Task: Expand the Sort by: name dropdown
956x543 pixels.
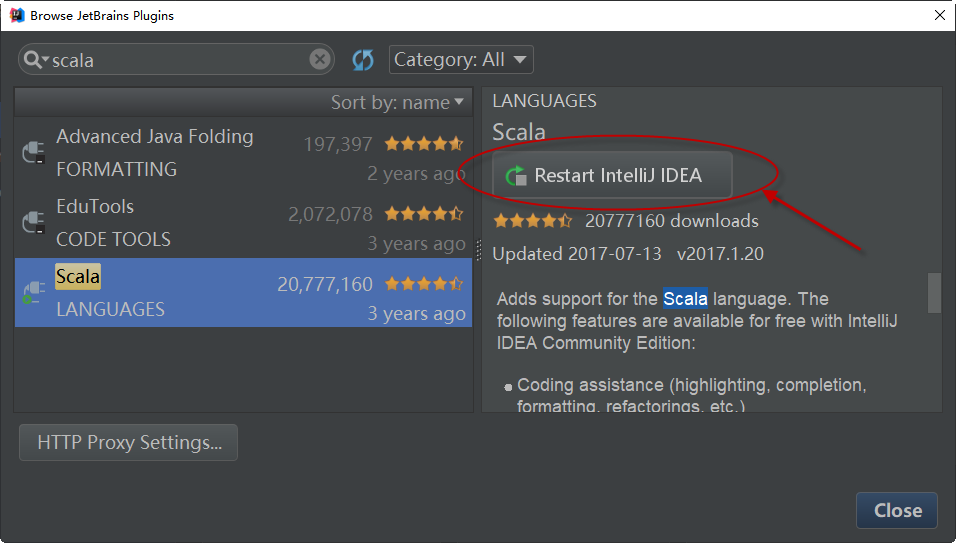Action: [398, 102]
